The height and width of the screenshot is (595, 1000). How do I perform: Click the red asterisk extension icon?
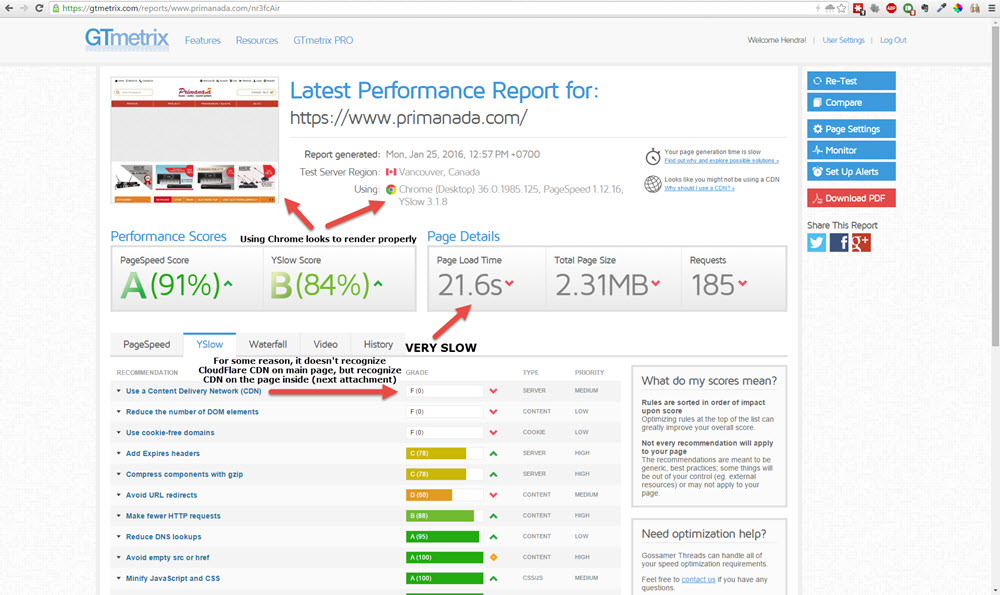coord(858,8)
